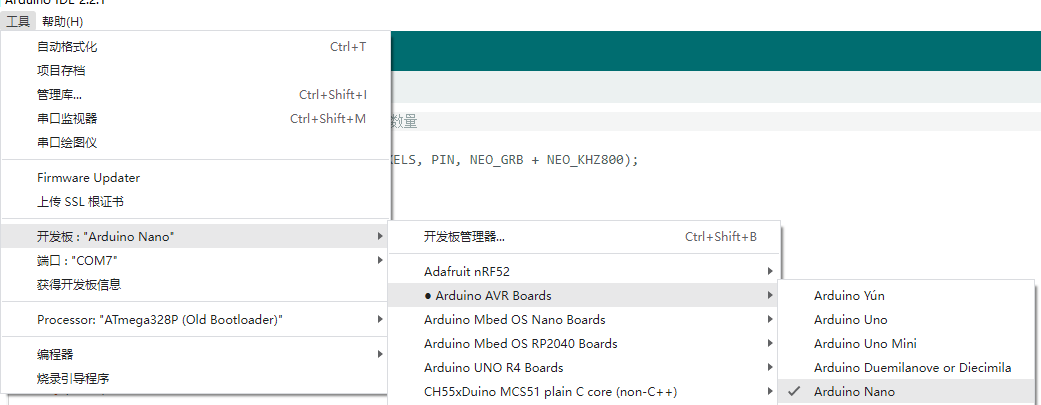The image size is (1041, 405).
Task: Click the NEO_GRB + NEO_KHZ800 code line
Action: 515,160
